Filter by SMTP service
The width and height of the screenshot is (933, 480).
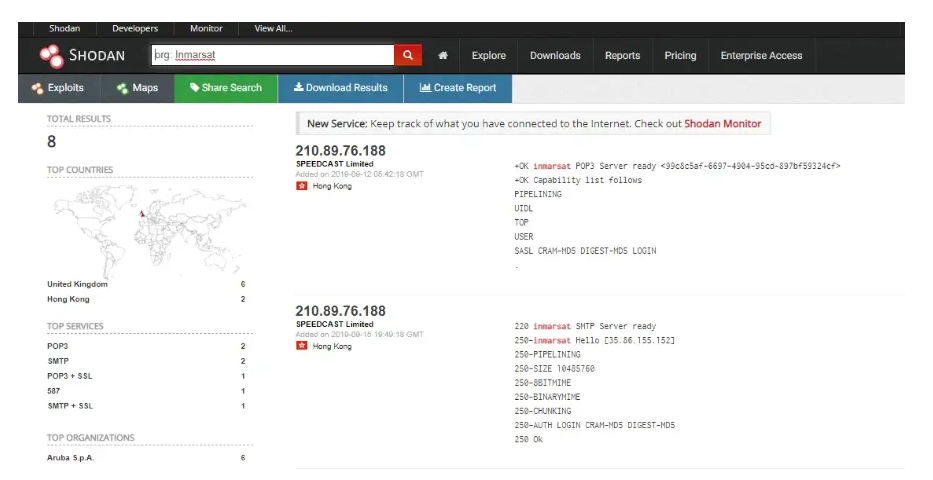58,361
